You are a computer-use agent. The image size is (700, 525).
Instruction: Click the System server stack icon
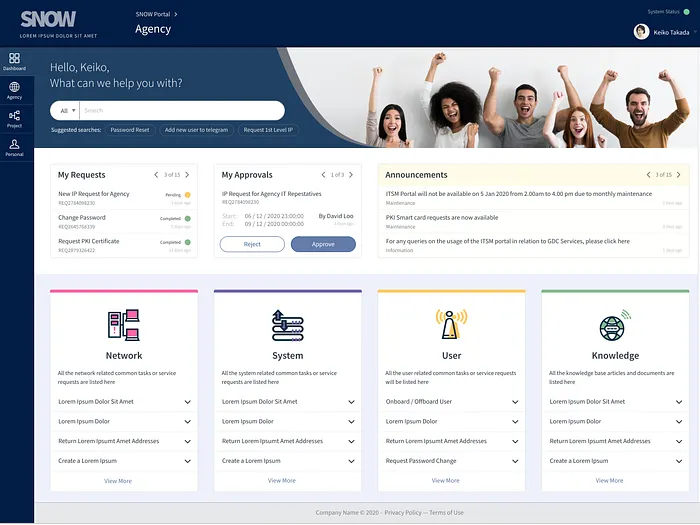pos(288,325)
